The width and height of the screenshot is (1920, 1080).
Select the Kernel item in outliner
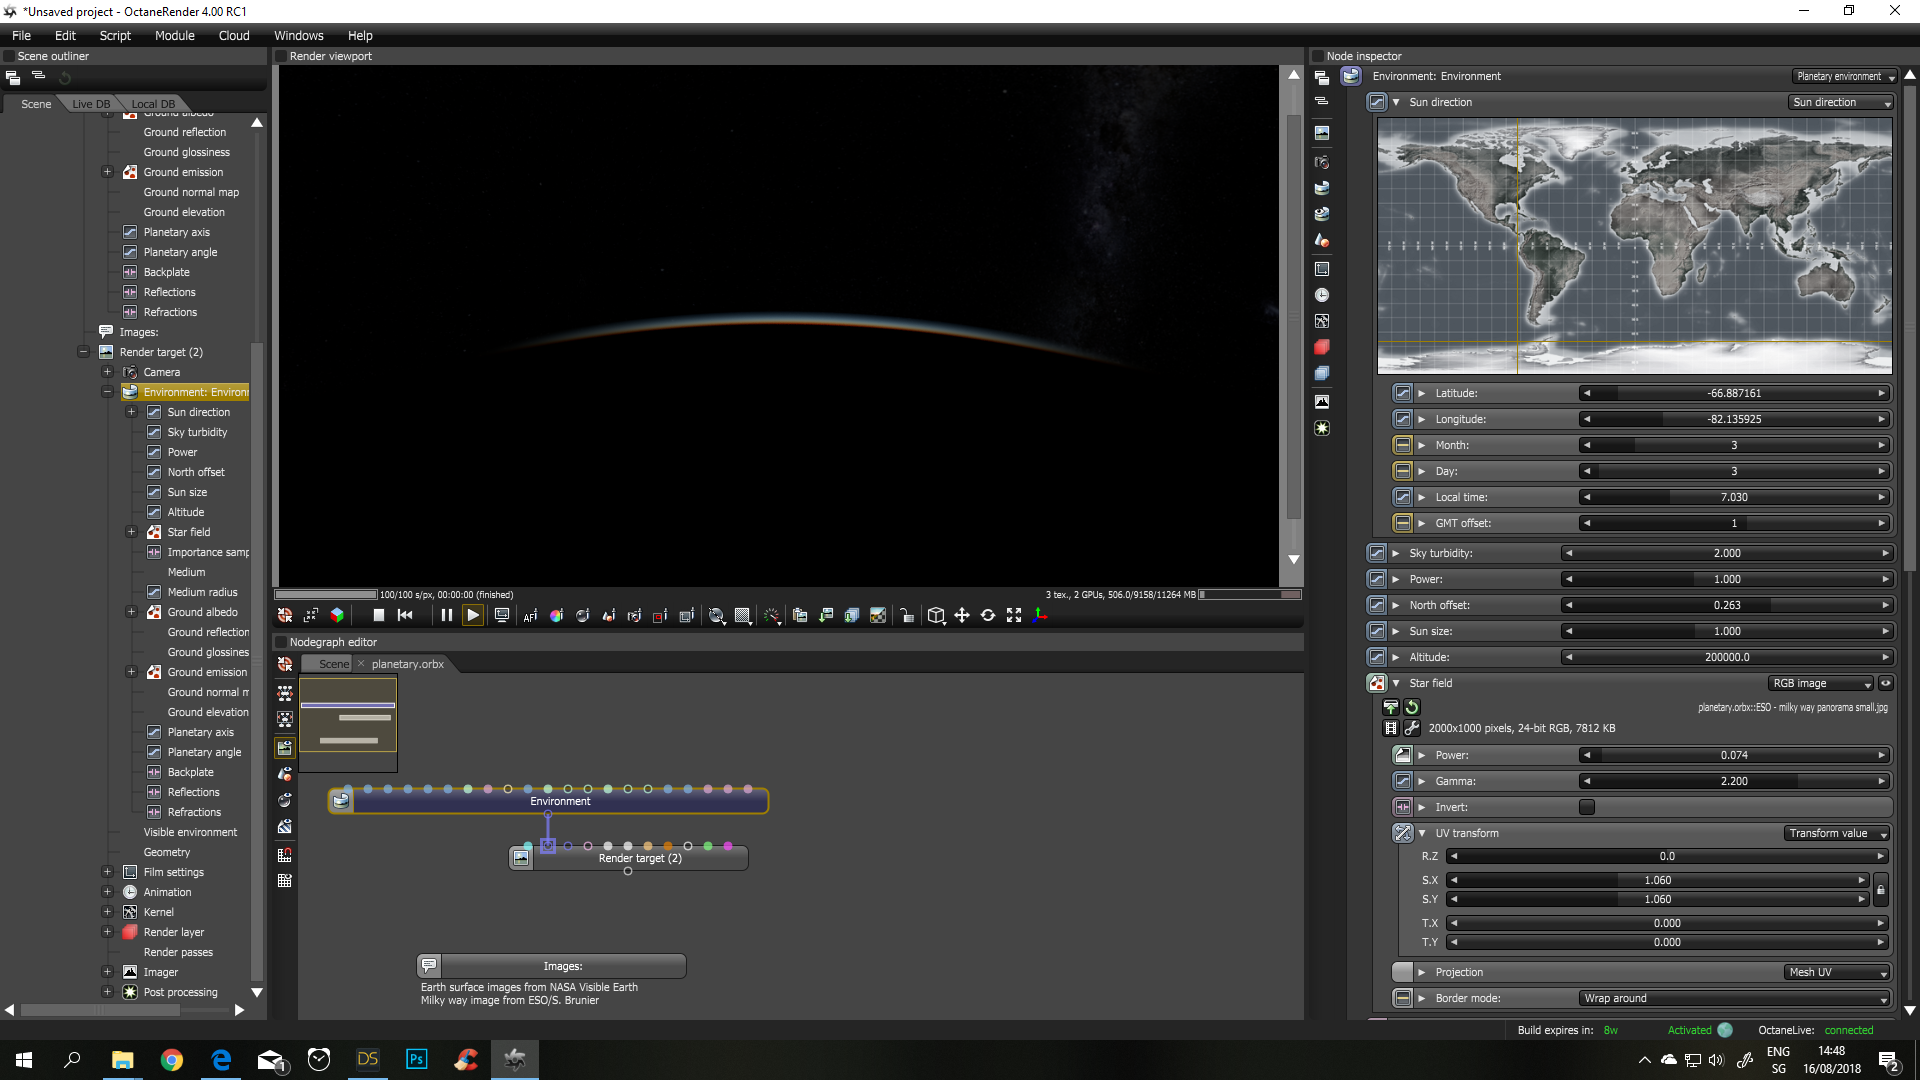158,912
